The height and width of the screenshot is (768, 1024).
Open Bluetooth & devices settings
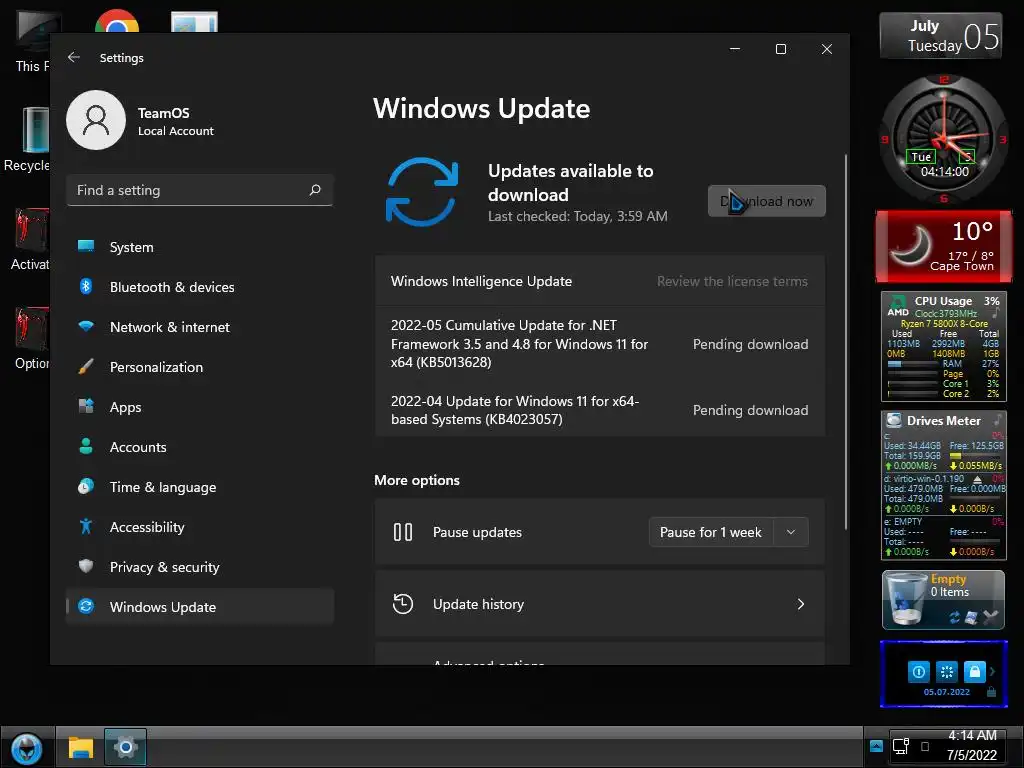(200, 287)
